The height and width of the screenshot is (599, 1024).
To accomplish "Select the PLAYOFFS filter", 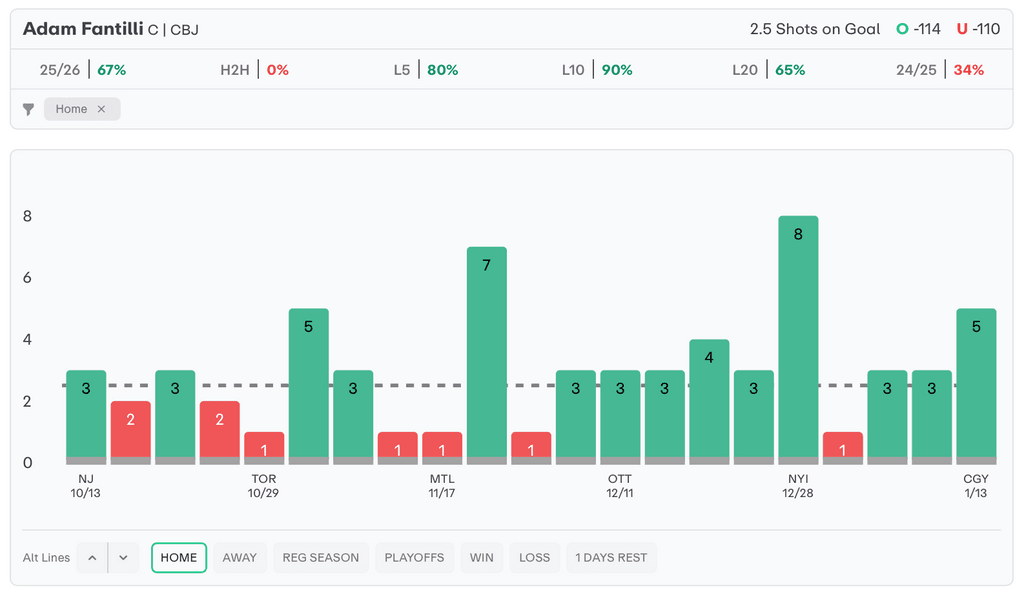I will point(414,558).
